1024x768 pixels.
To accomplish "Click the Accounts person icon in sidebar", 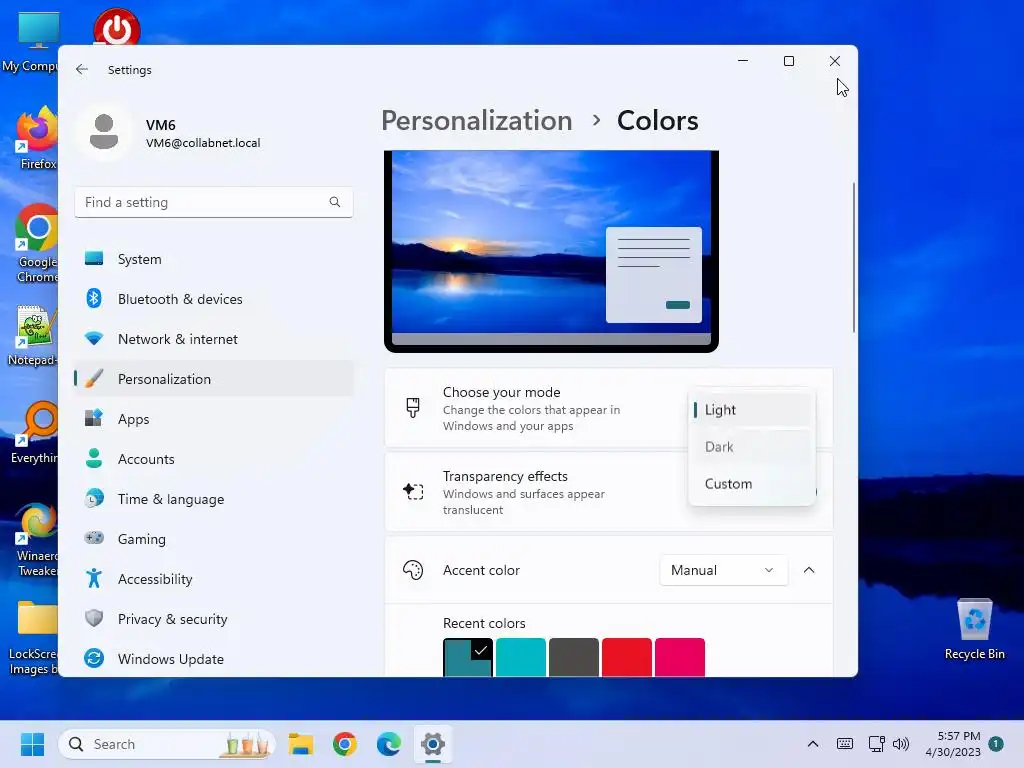I will click(x=94, y=458).
